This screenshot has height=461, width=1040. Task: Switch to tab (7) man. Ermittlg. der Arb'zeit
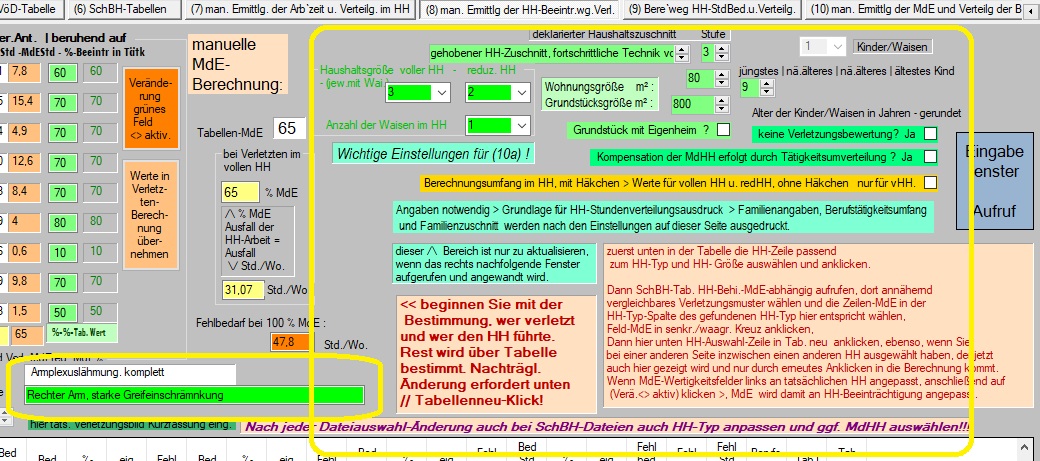300,9
